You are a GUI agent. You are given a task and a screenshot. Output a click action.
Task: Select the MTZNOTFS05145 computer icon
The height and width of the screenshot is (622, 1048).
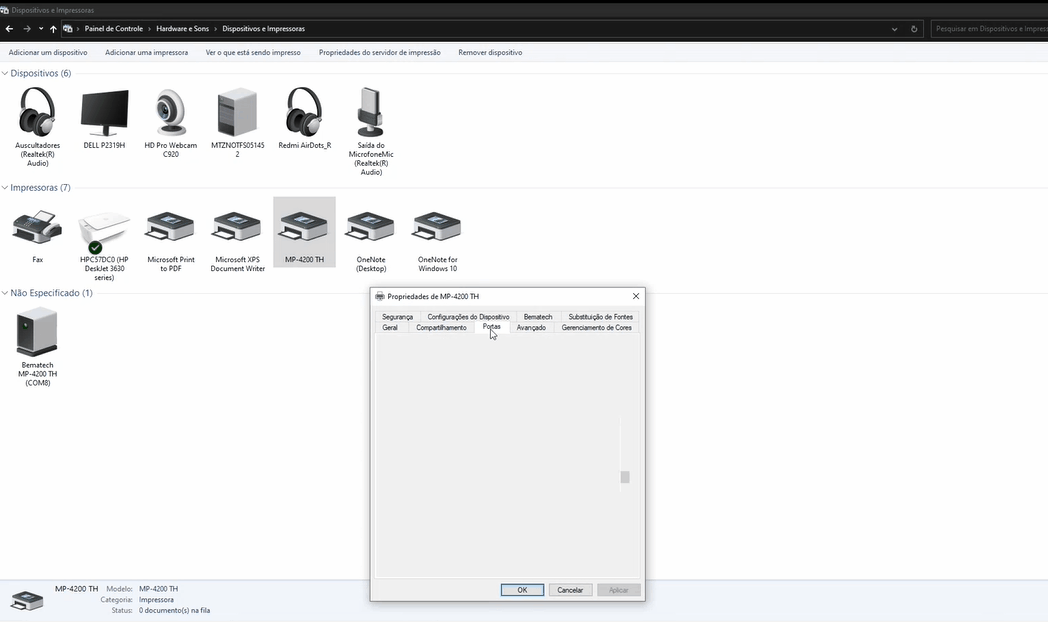click(237, 112)
